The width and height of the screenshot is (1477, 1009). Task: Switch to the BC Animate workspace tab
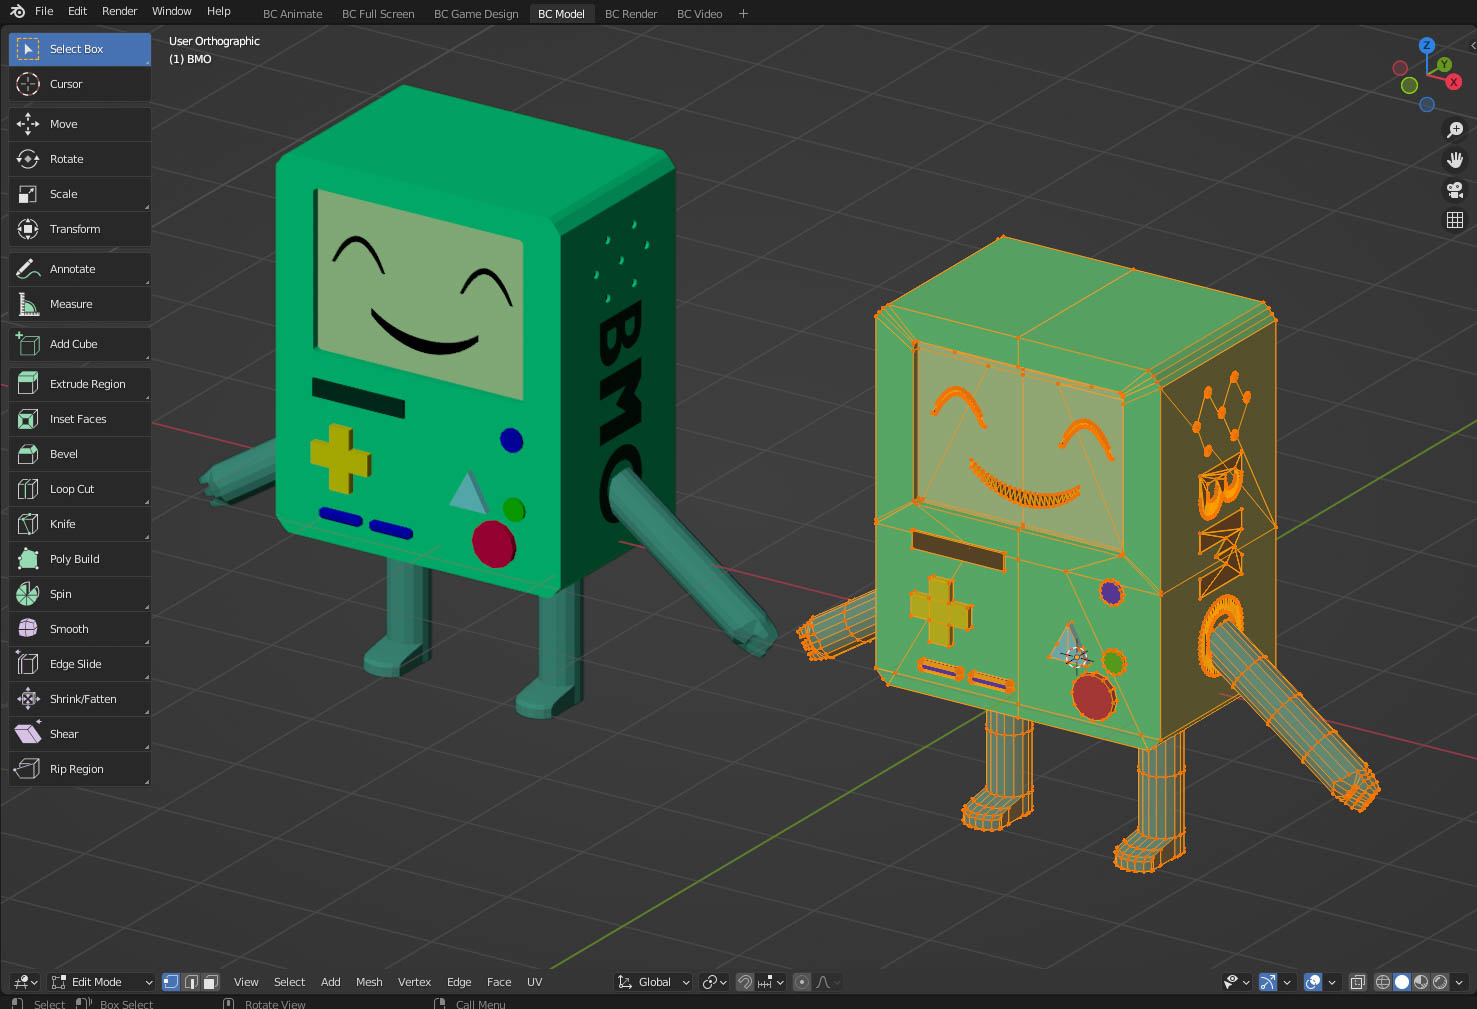tap(293, 14)
